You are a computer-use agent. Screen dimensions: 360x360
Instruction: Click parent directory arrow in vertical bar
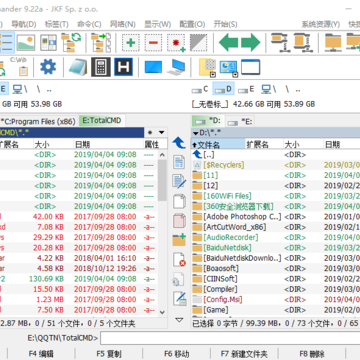179,143
